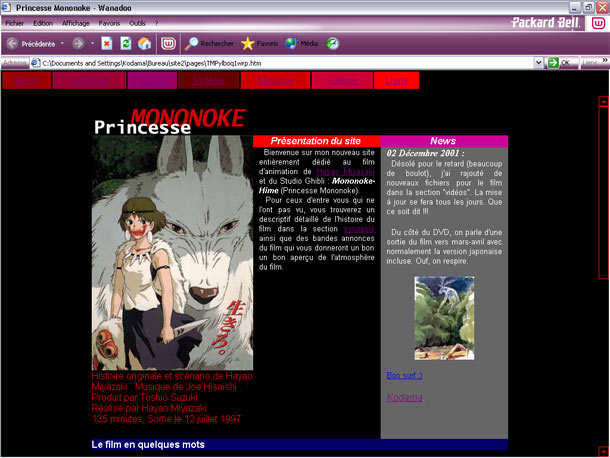610x458 pixels.
Task: Refresh the page with green arrows icon
Action: [x=126, y=44]
